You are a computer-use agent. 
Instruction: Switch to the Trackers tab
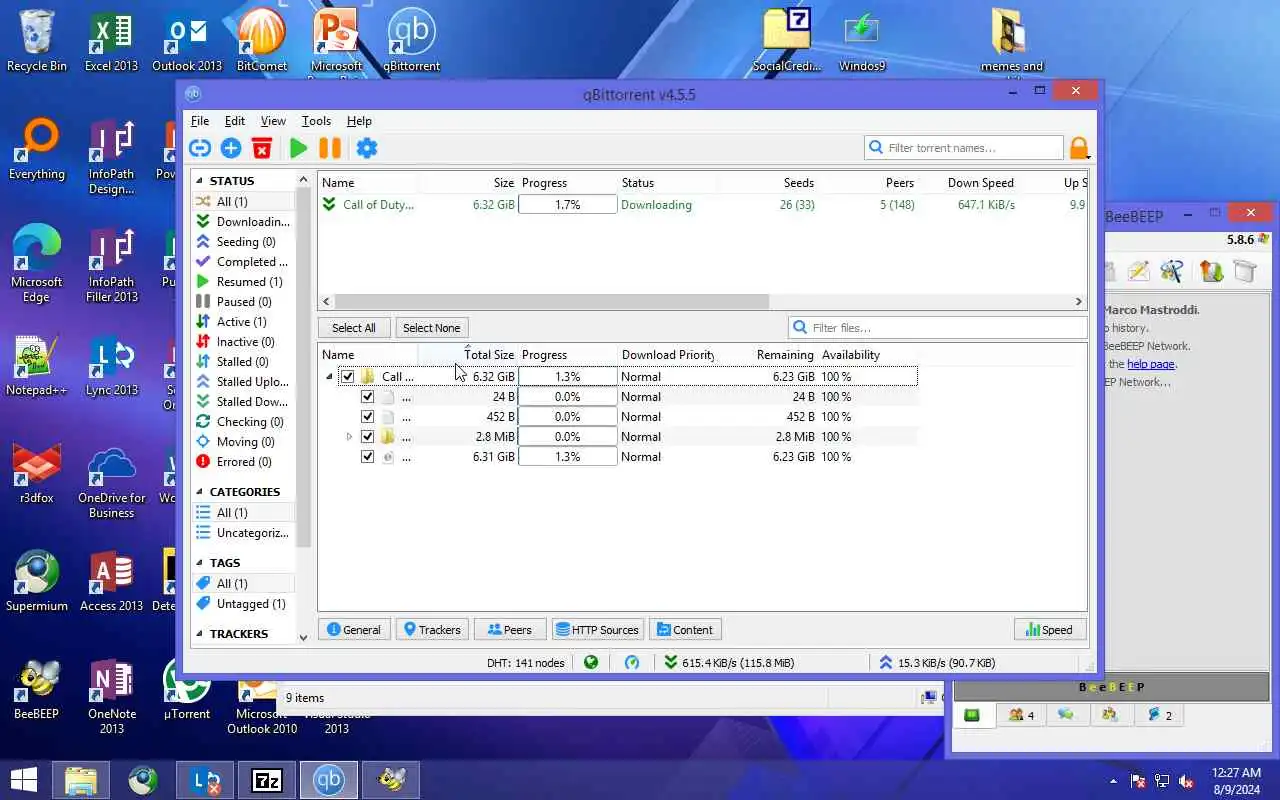coord(432,630)
